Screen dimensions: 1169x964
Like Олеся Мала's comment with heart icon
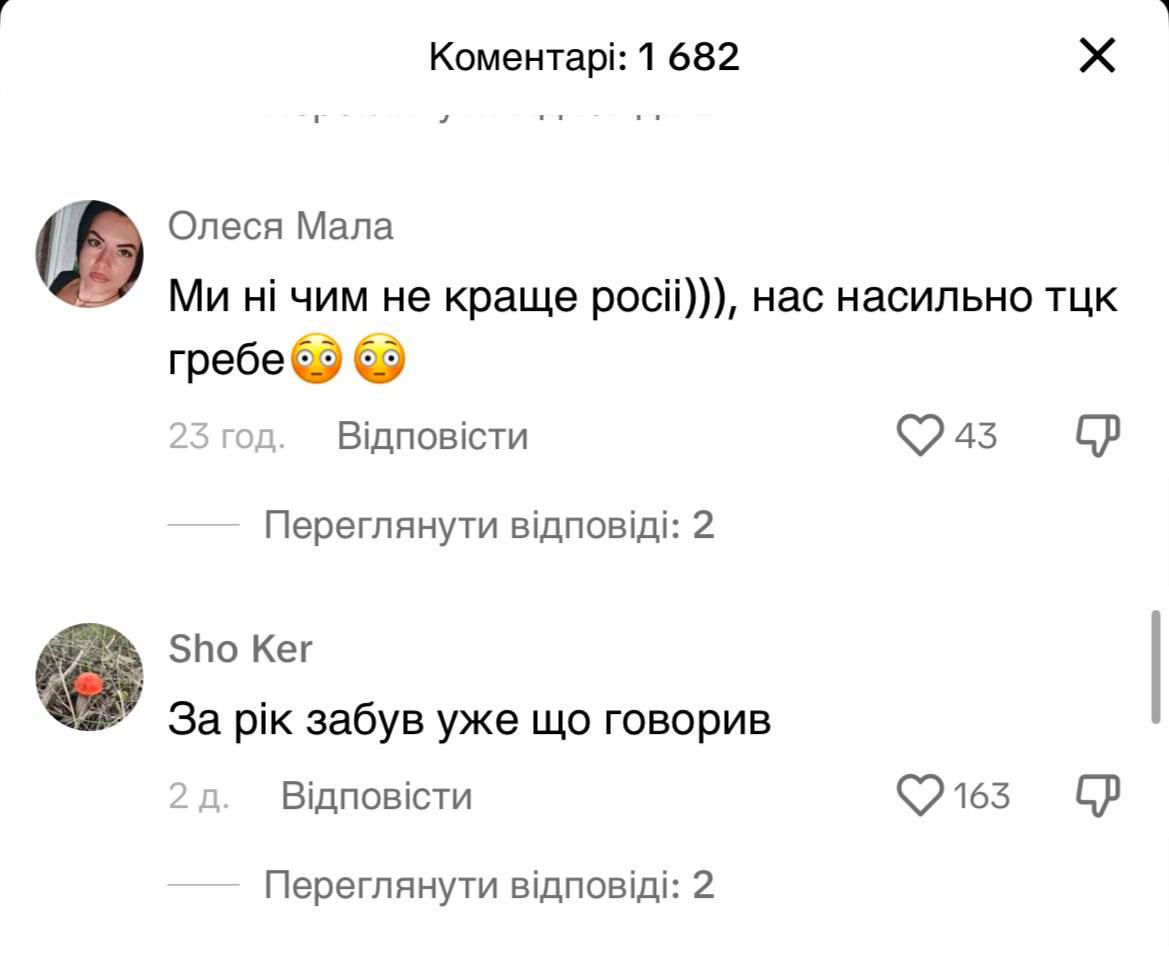920,436
